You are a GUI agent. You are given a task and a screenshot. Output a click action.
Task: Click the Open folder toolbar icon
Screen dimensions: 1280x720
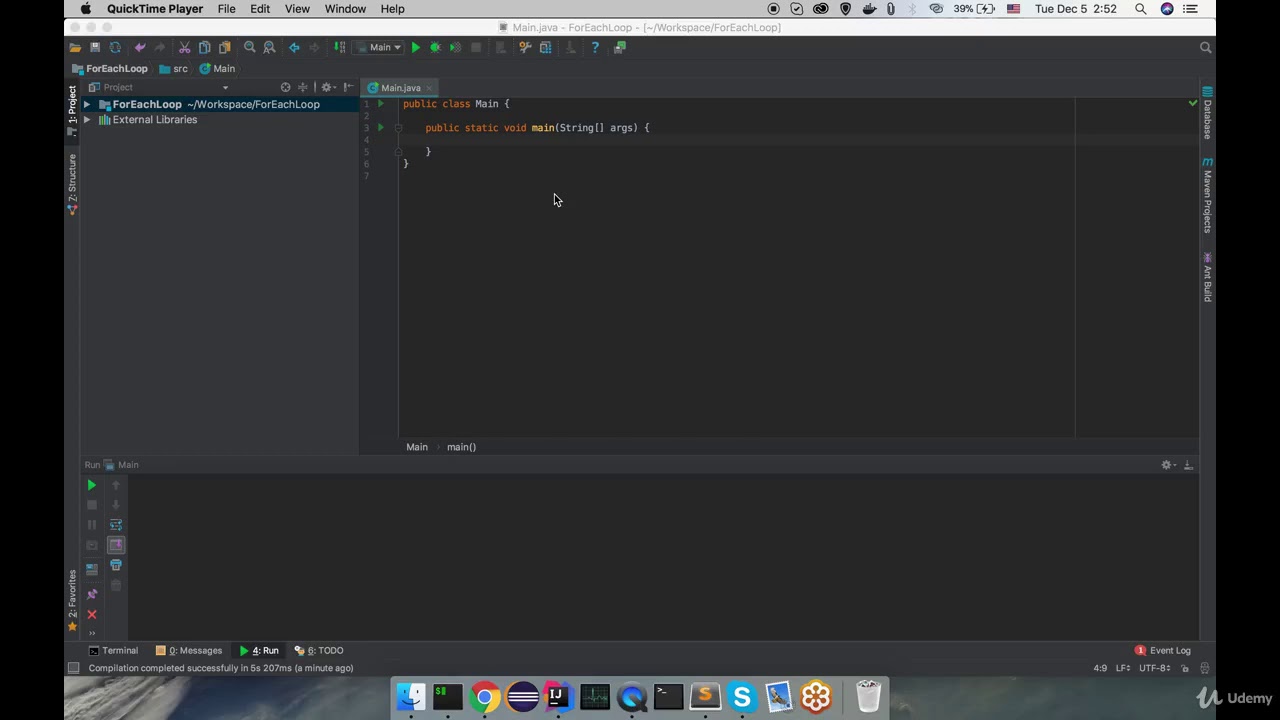[x=75, y=47]
